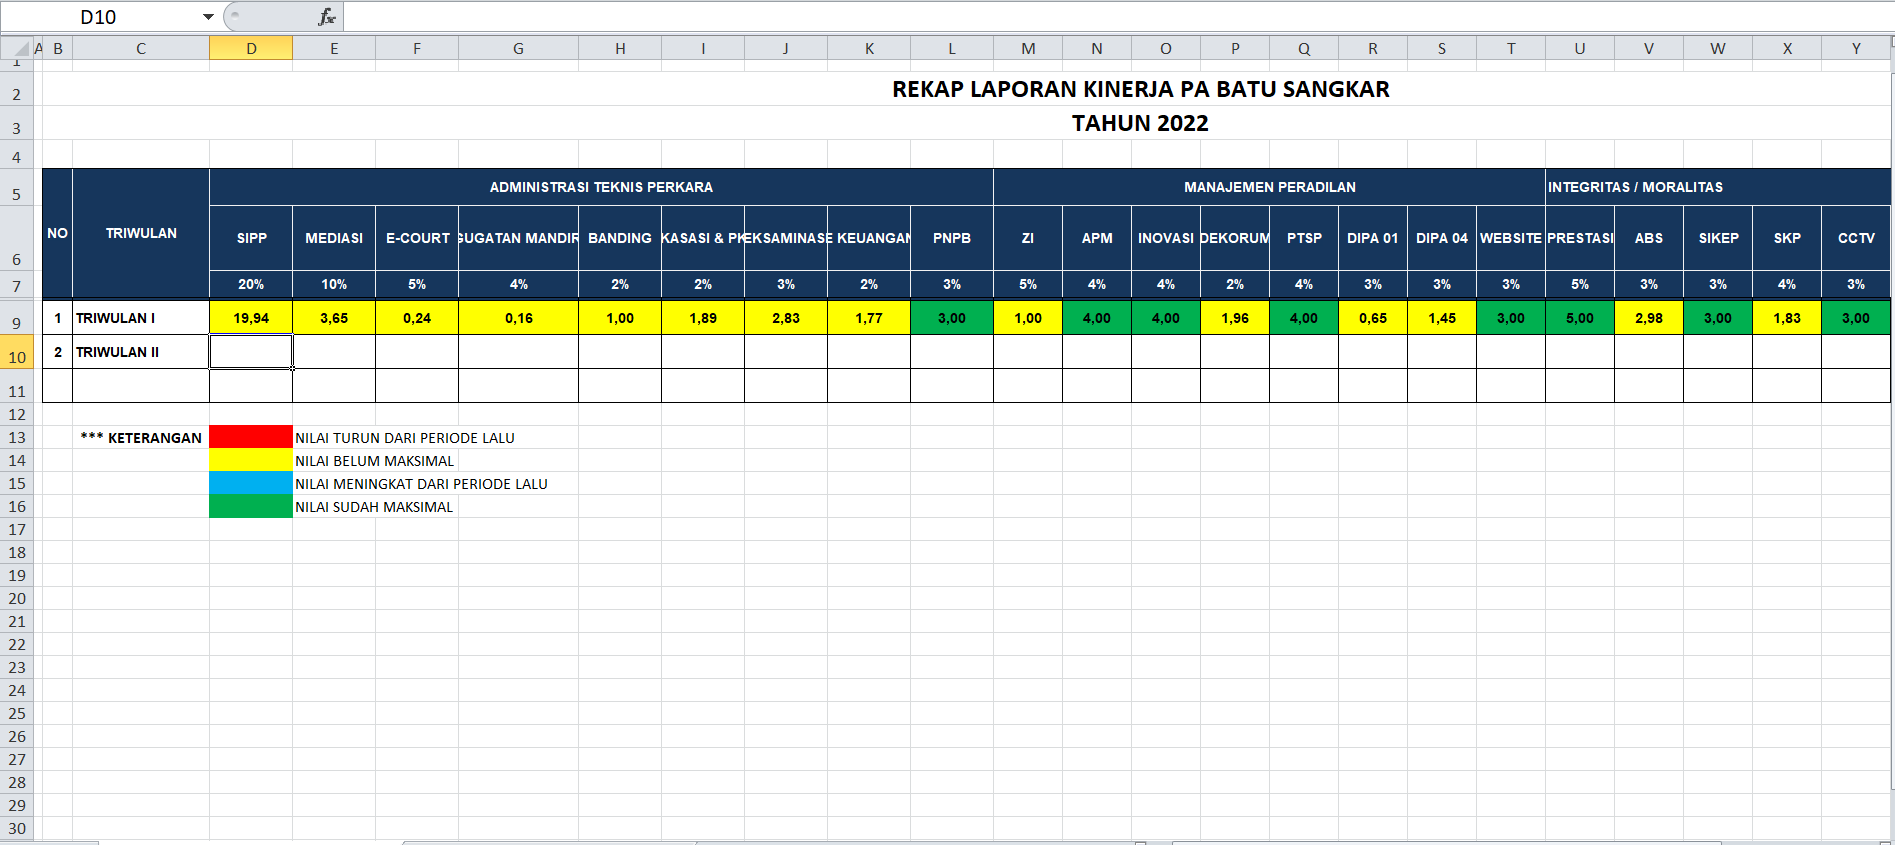Viewport: 1895px width, 845px height.
Task: Click the TRIWULAN II cell
Action: (x=141, y=352)
